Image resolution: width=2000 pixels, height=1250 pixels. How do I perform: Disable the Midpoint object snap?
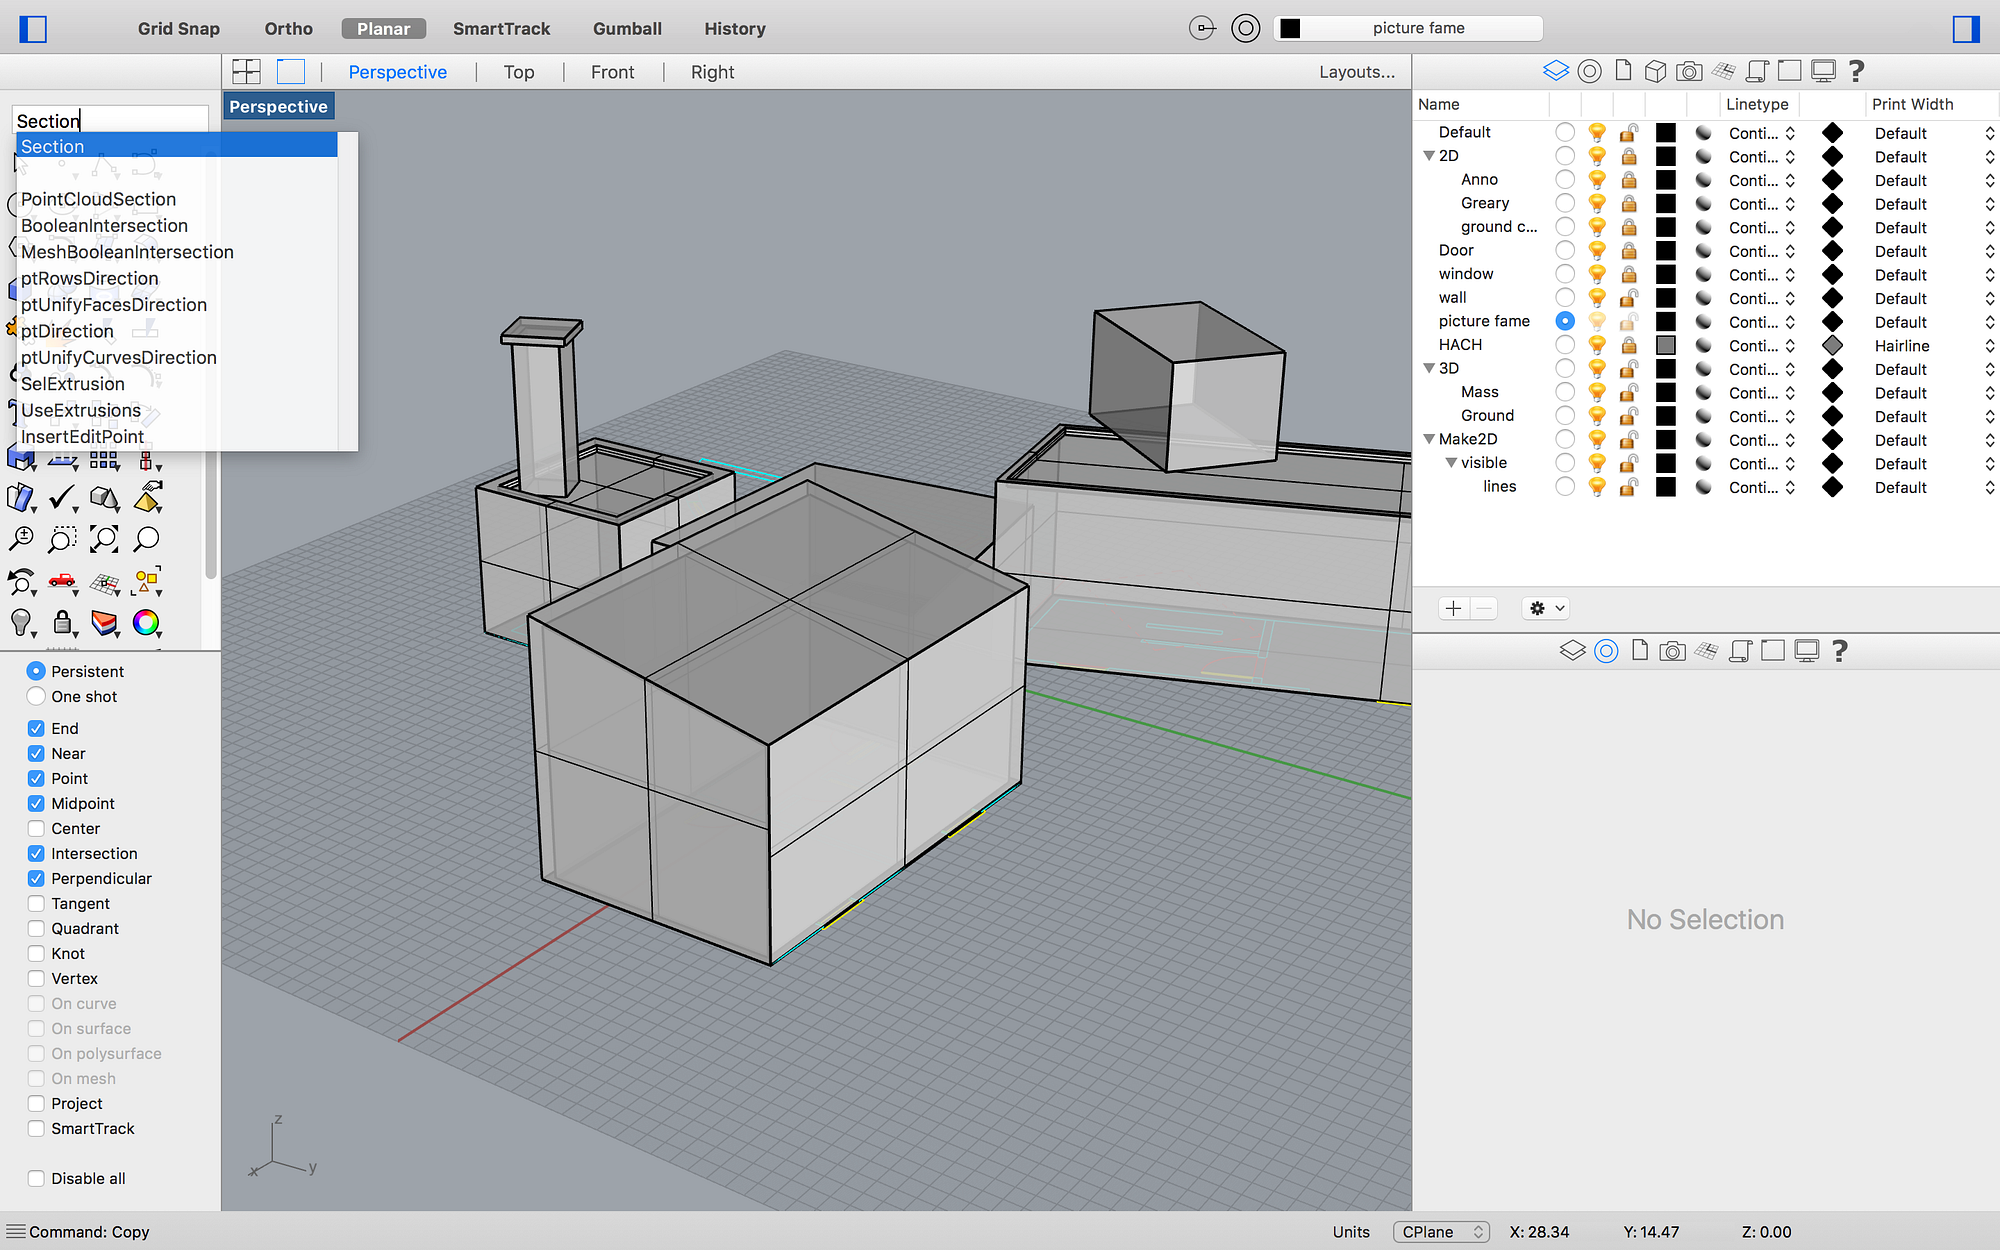click(36, 803)
